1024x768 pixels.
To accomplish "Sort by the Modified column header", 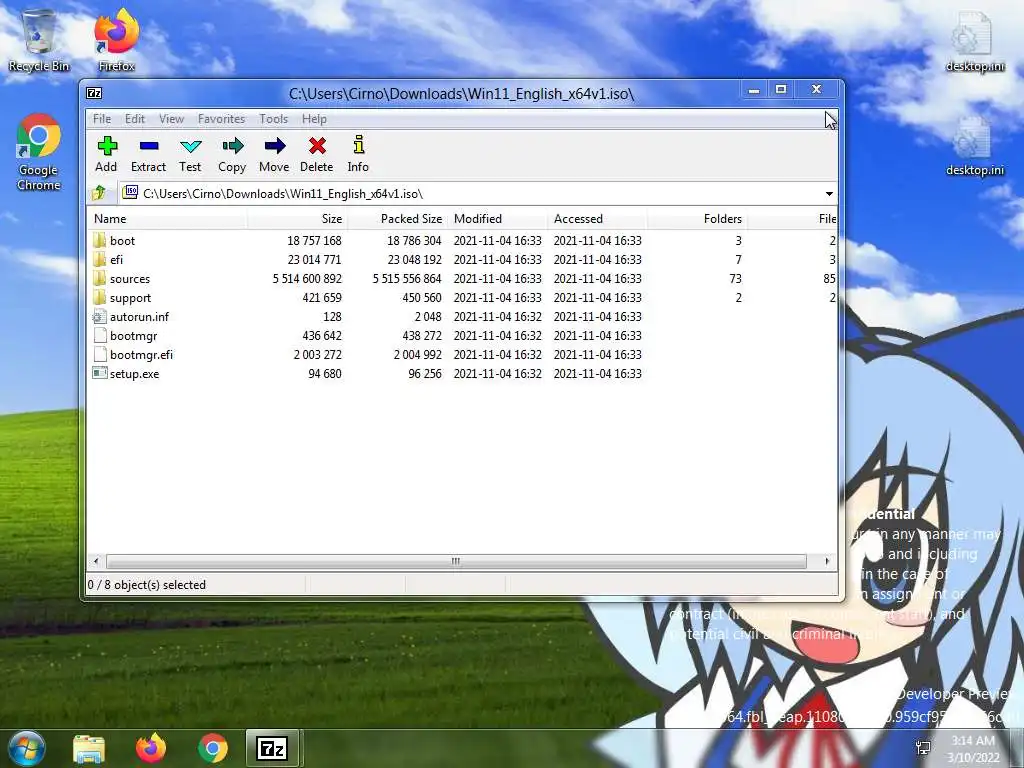I will 498,219.
